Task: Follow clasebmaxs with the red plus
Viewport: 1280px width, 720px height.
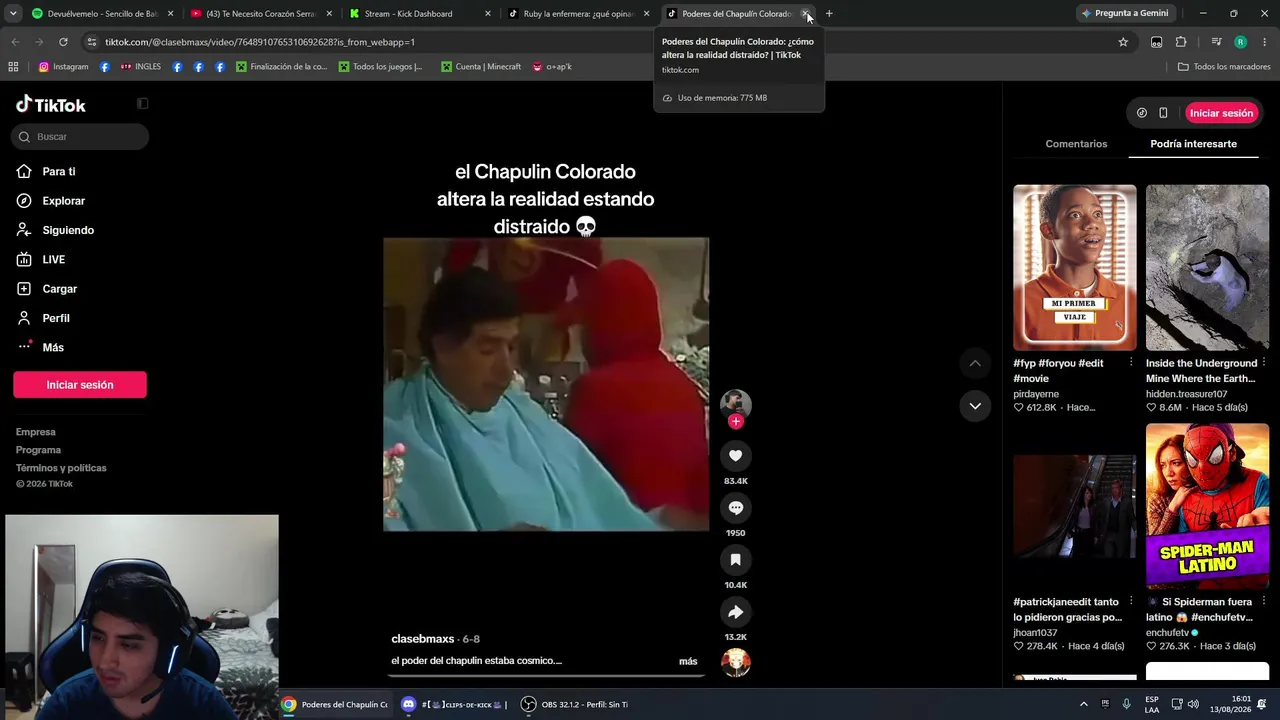Action: coord(736,422)
